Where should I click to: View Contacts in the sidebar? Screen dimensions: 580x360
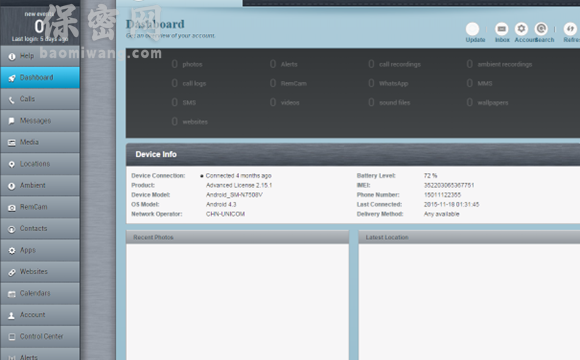tap(40, 229)
